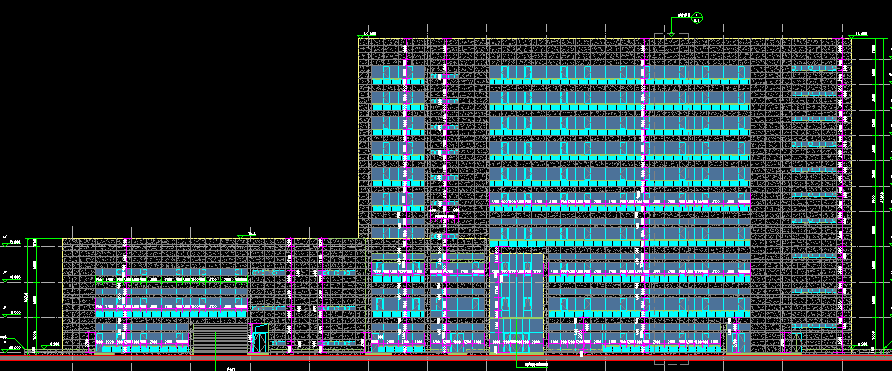This screenshot has height=371, width=892.
Task: Click the ground level elevation marker at far left
Action: pyautogui.click(x=10, y=349)
